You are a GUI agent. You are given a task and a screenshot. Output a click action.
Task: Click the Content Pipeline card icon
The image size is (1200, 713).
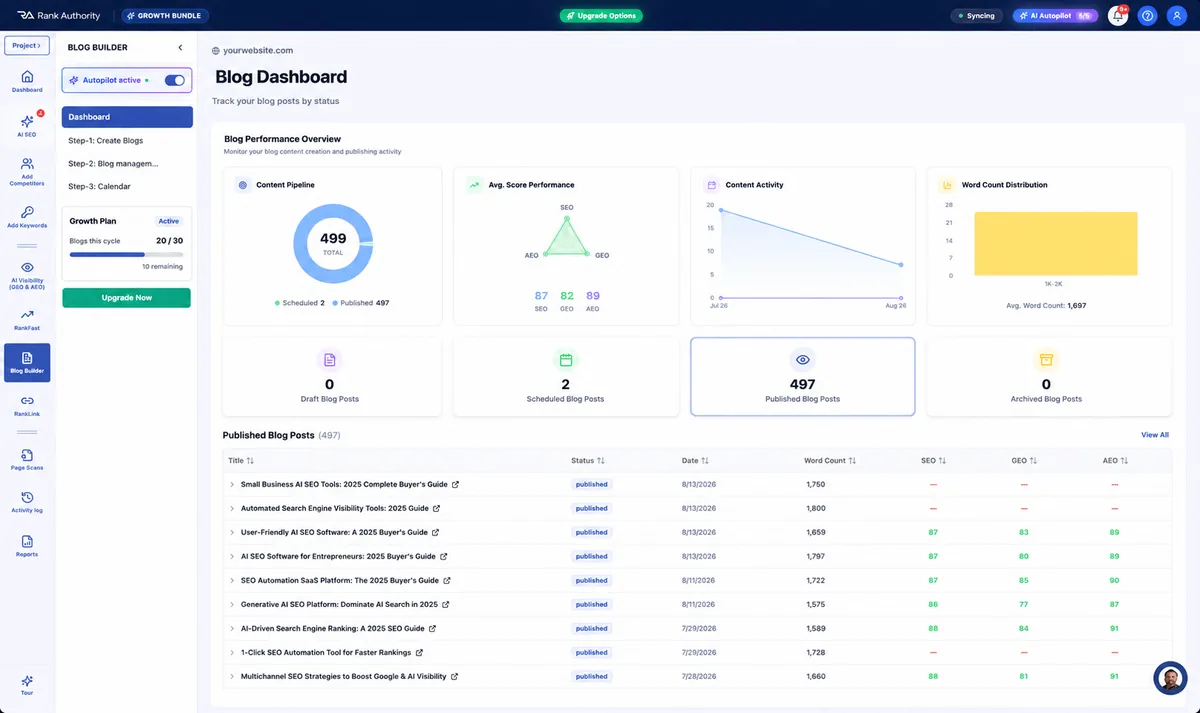242,185
